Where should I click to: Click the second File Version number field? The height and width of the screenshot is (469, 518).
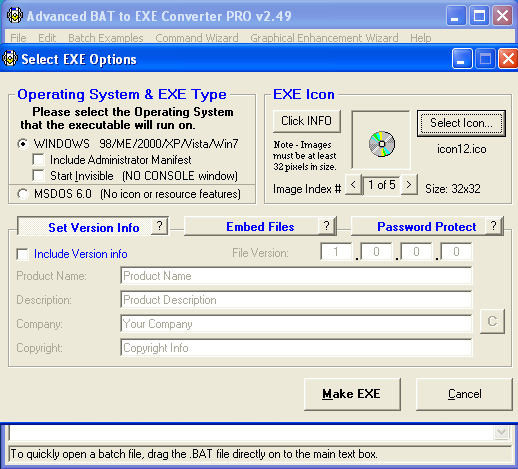(x=376, y=252)
